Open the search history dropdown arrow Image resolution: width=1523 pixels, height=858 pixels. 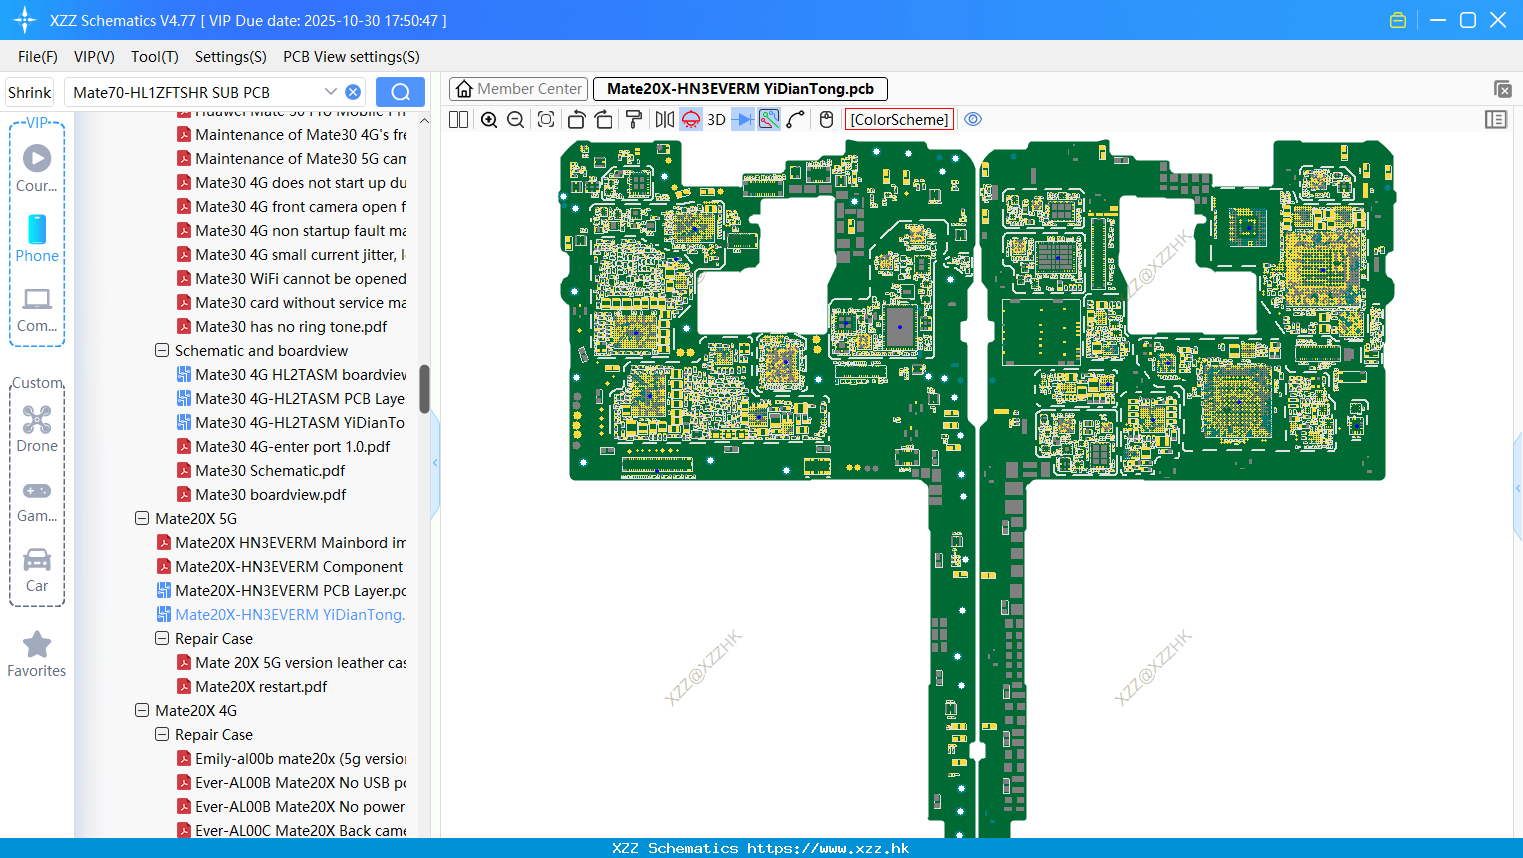tap(331, 91)
